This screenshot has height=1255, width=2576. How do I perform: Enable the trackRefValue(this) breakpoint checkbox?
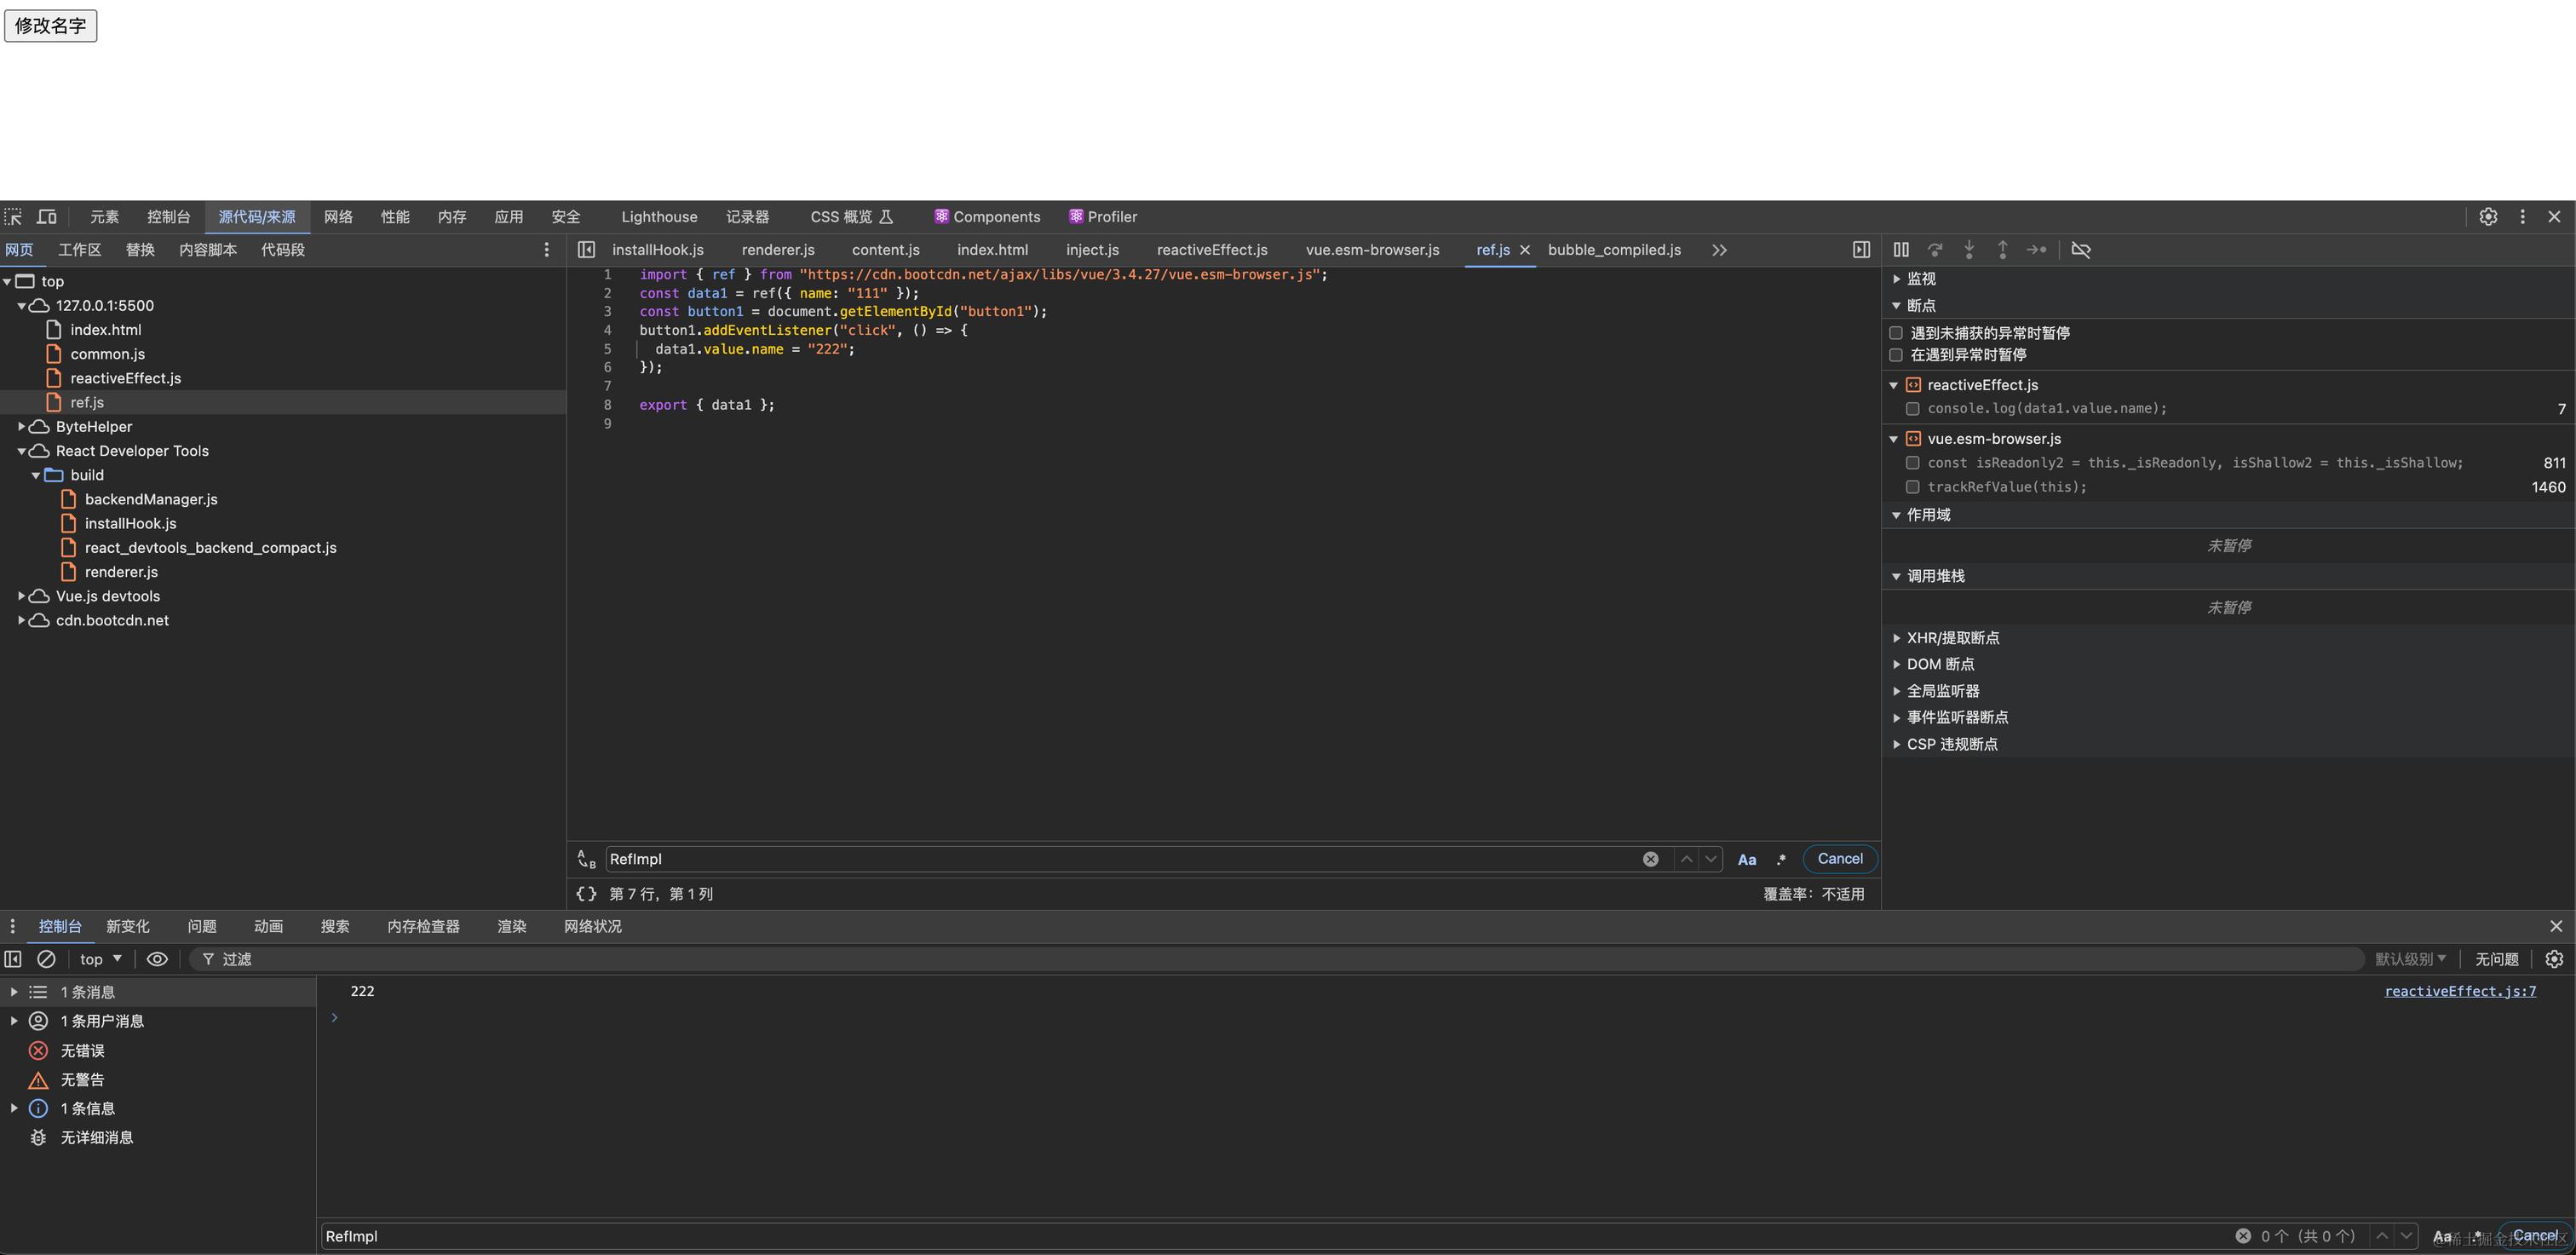pos(1913,487)
